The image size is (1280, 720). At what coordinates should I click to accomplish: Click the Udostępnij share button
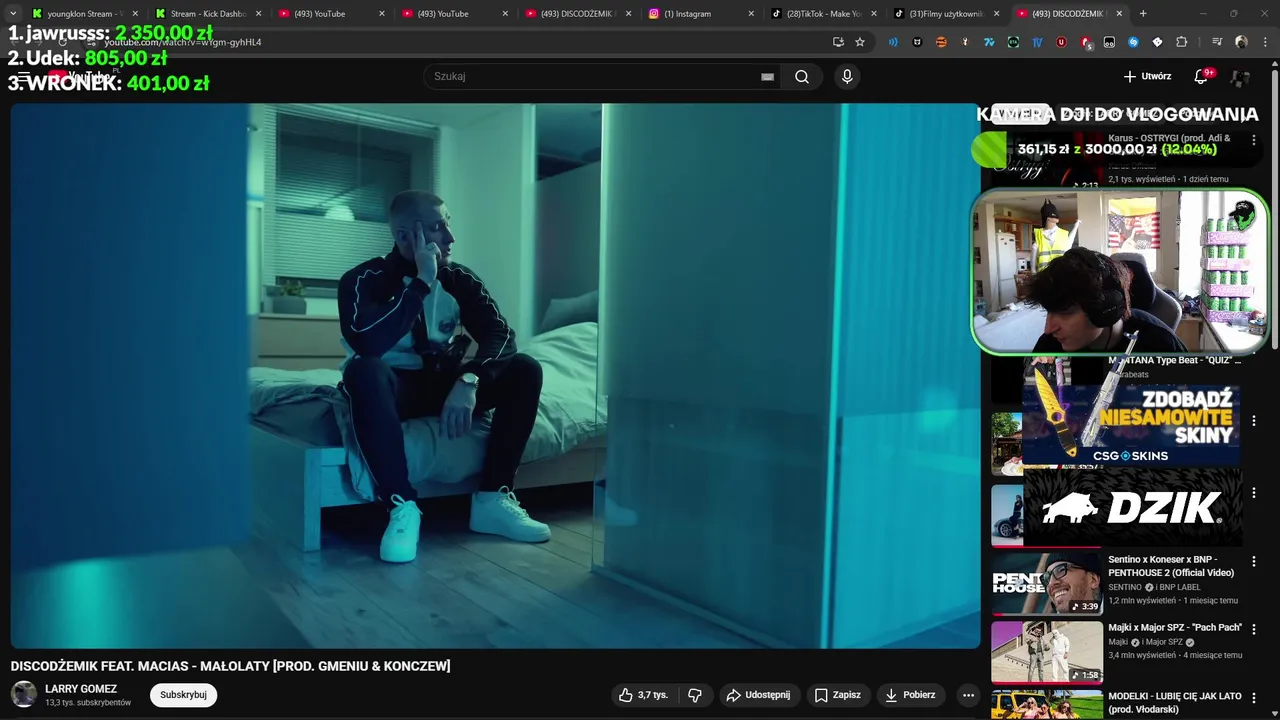tap(758, 695)
